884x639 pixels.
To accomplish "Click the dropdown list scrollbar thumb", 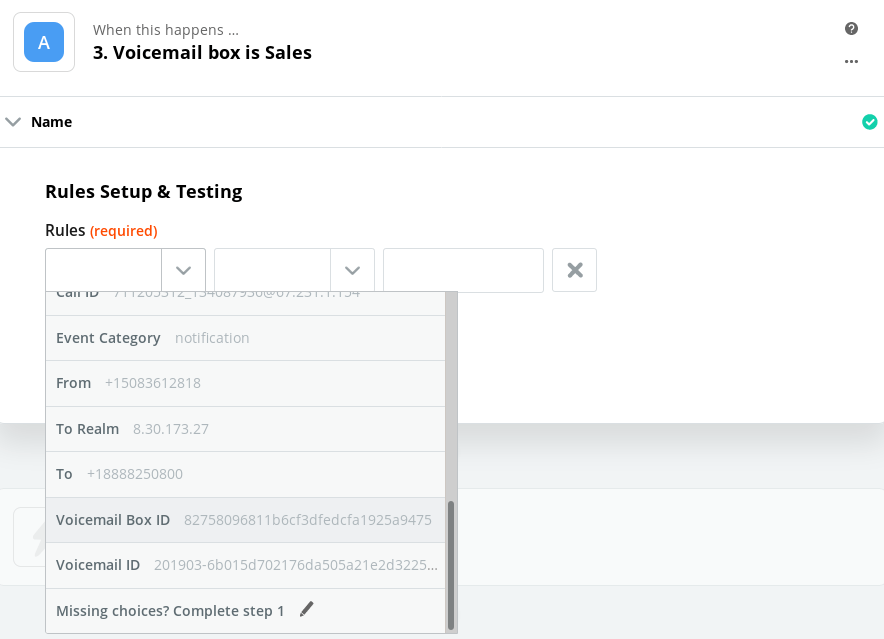I will 450,565.
